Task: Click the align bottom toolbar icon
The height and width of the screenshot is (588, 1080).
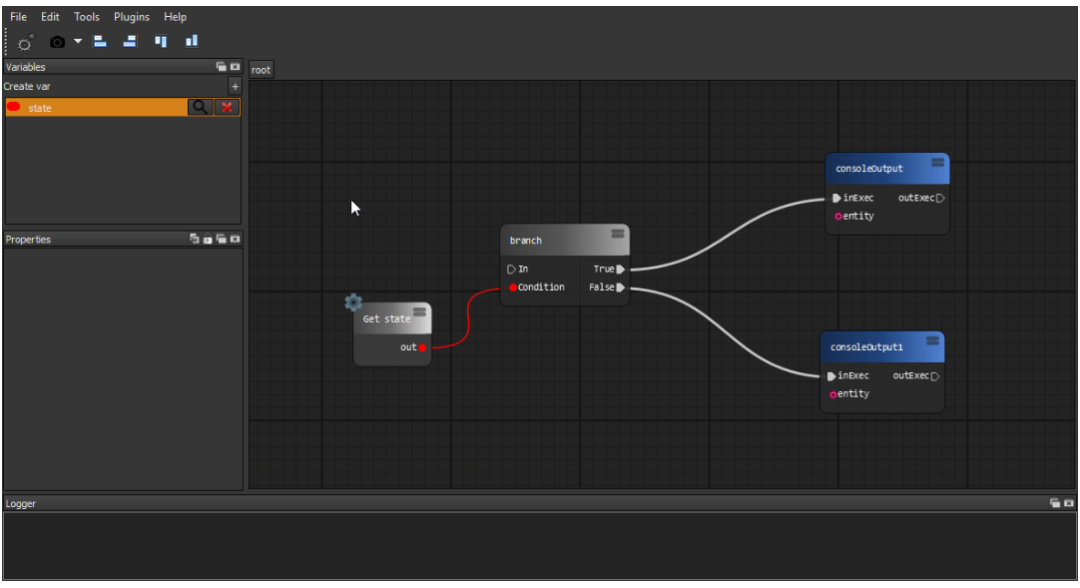Action: click(191, 41)
